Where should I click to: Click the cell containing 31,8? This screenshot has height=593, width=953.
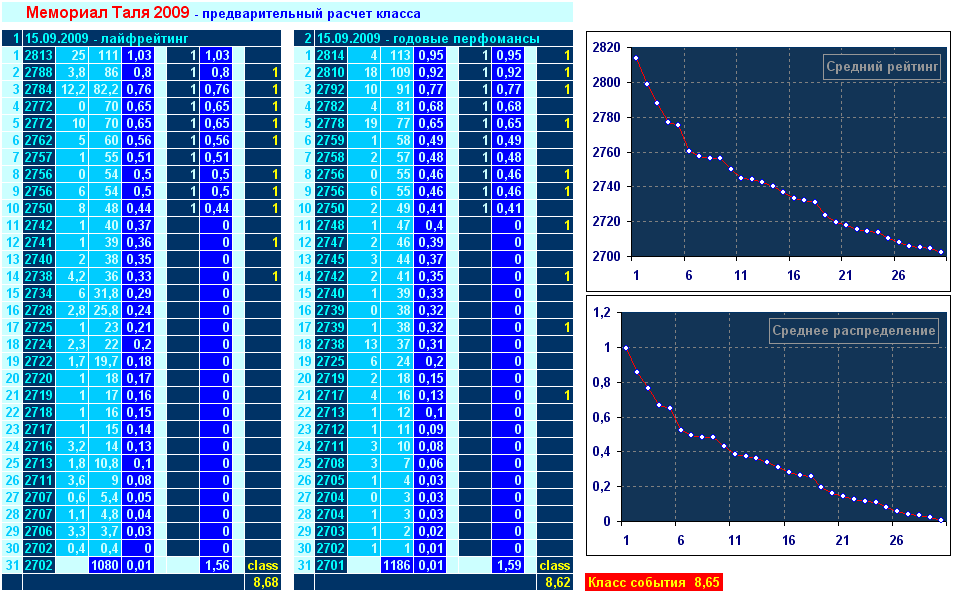(x=105, y=293)
